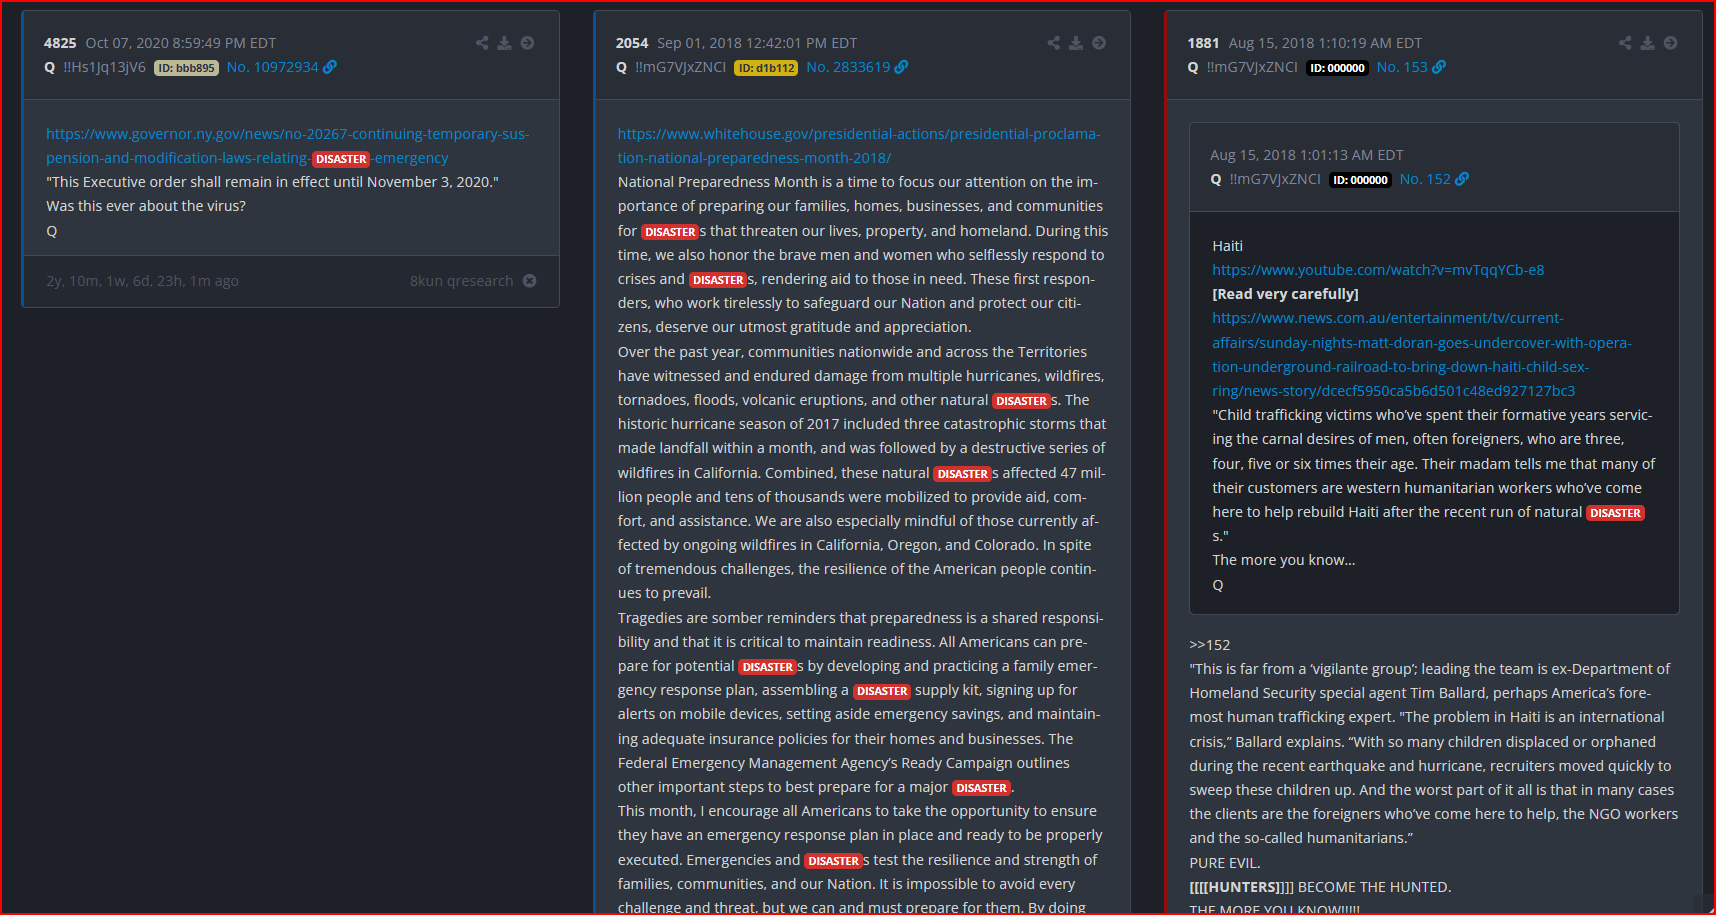Click the '[[[[HUNTERS]]]] BECOME THE HUNTED.' line

click(1320, 887)
